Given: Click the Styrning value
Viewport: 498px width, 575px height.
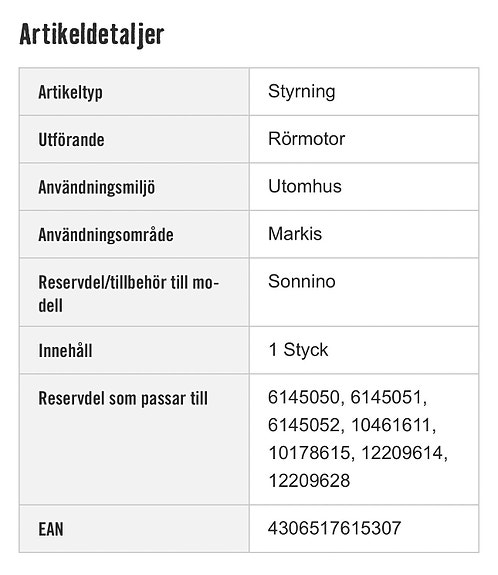Looking at the screenshot, I should point(301,91).
